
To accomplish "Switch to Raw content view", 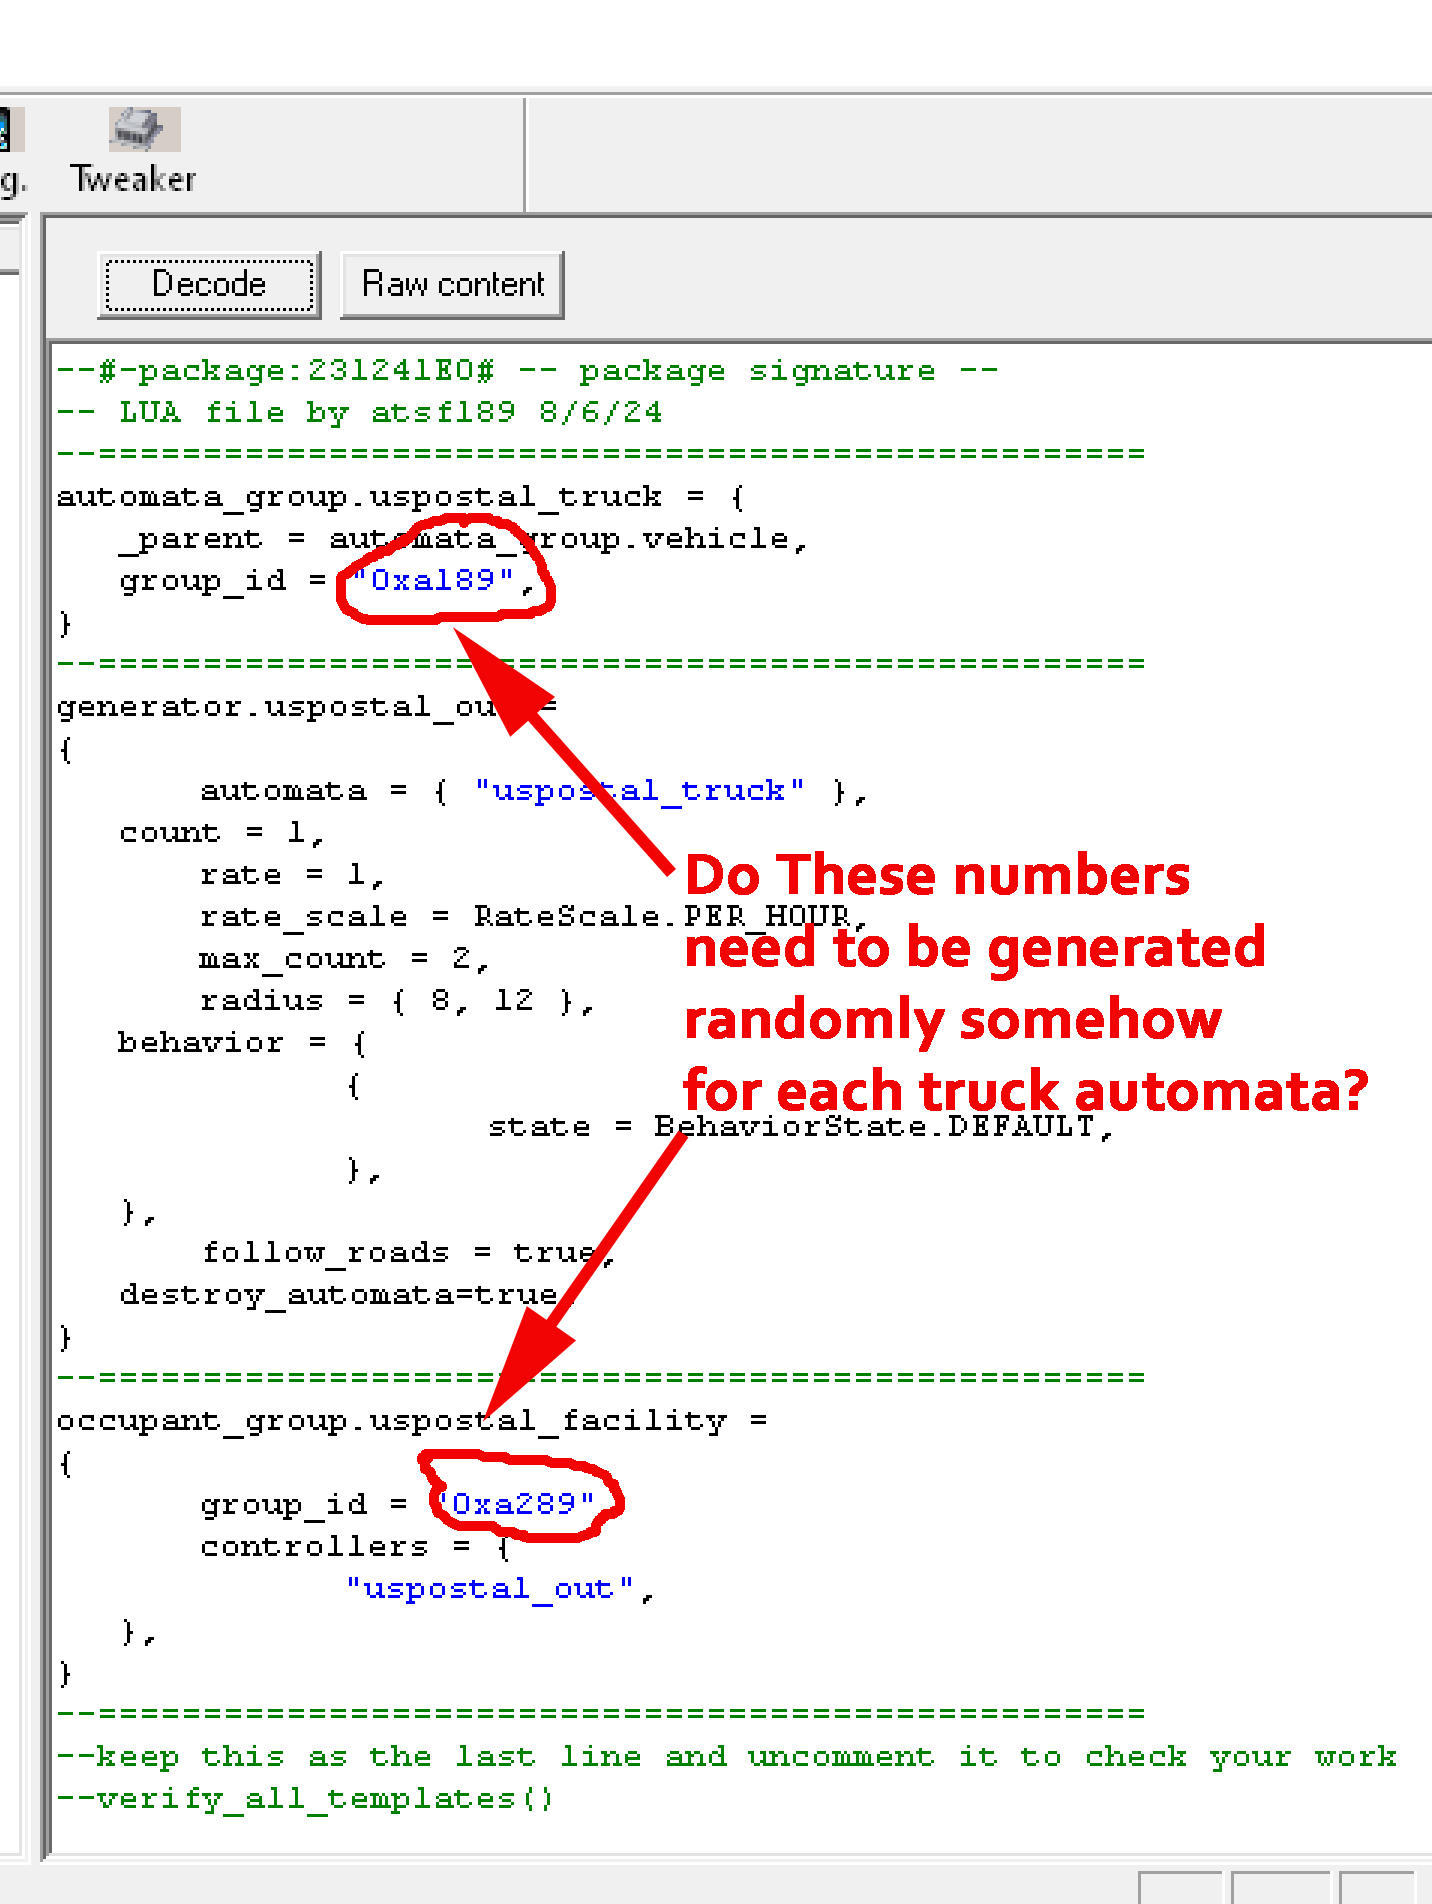I will click(x=452, y=286).
